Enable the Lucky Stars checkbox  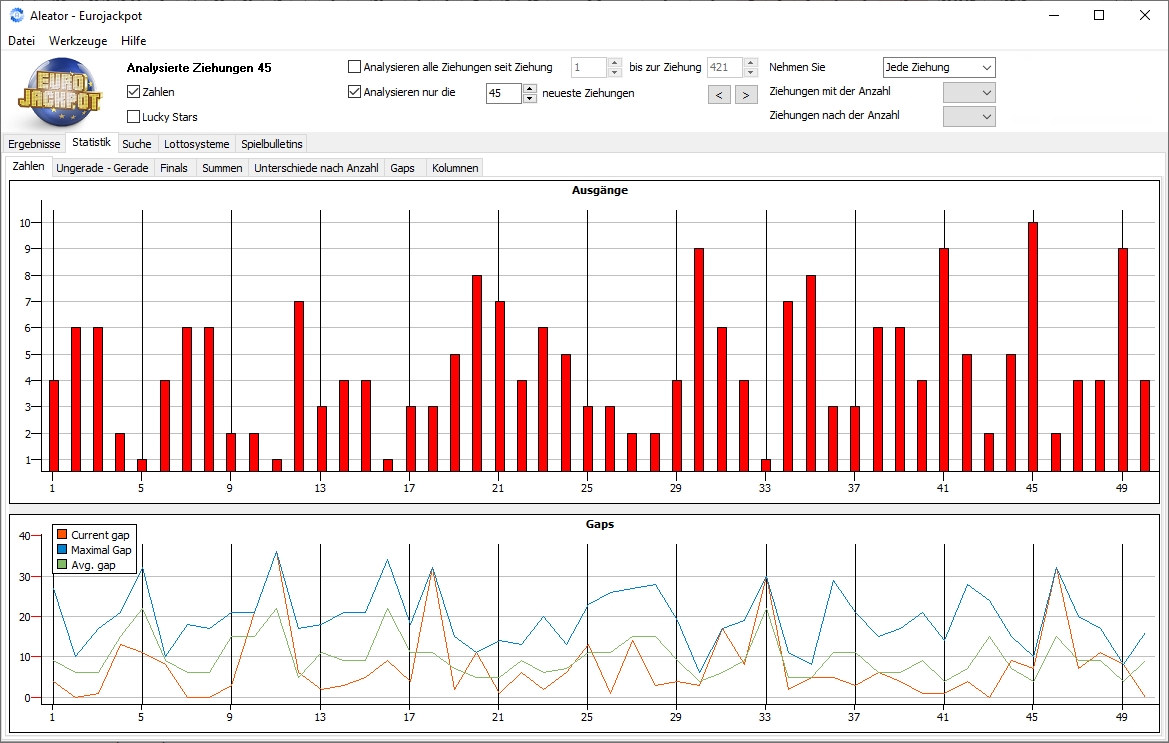(x=133, y=116)
